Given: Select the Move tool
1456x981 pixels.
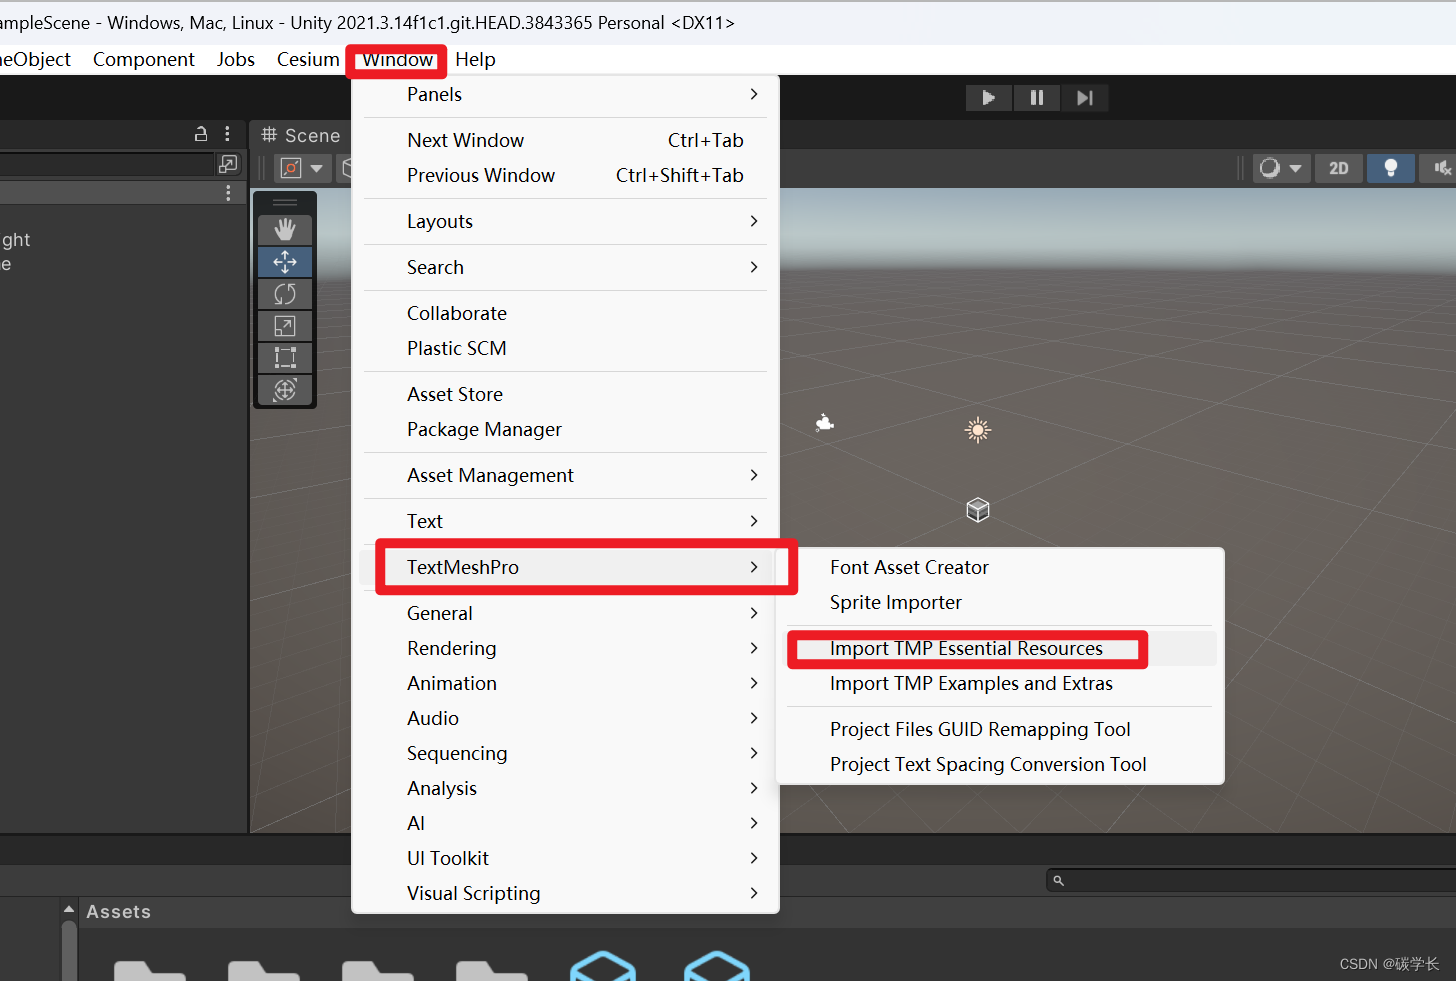Looking at the screenshot, I should [x=285, y=262].
